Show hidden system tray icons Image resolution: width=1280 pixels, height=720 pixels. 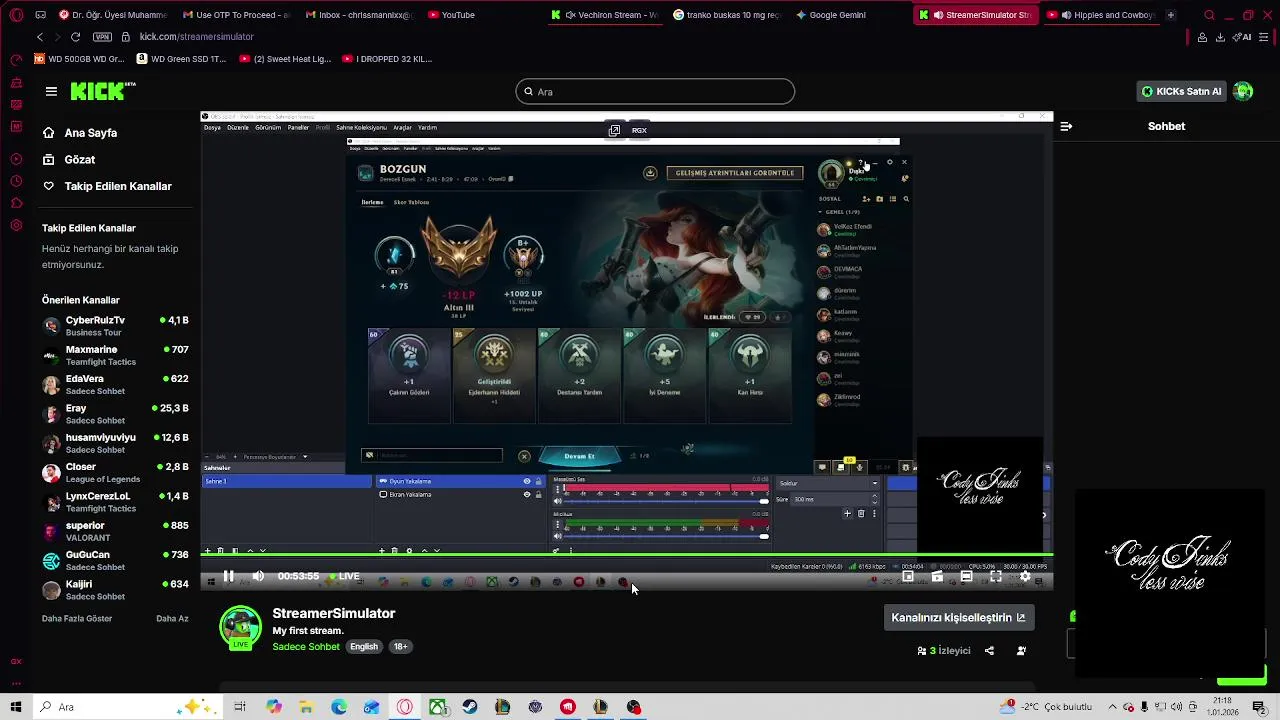(x=1112, y=707)
